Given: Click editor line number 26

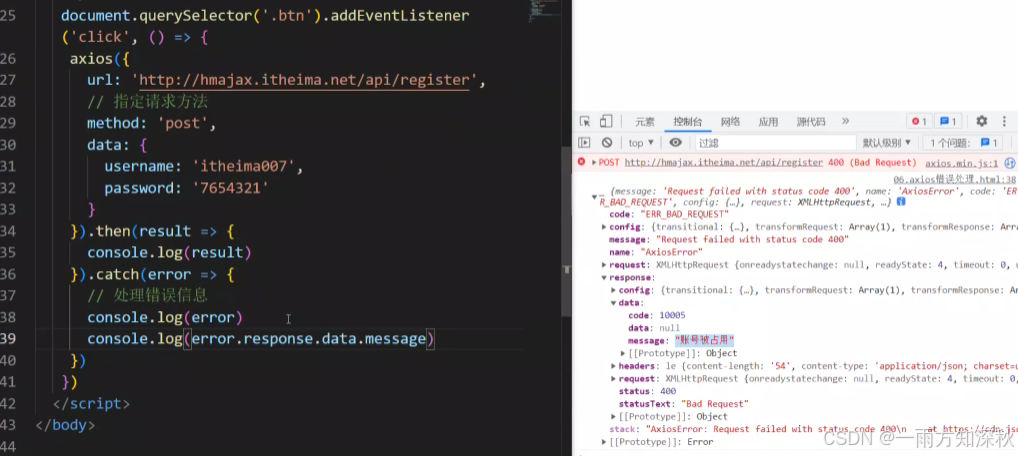Looking at the screenshot, I should [x=8, y=59].
